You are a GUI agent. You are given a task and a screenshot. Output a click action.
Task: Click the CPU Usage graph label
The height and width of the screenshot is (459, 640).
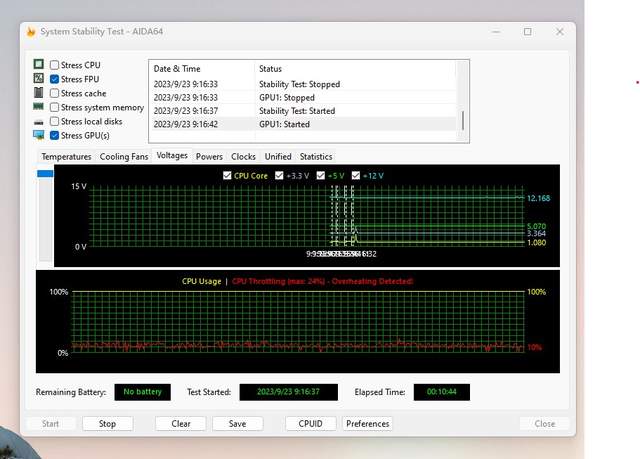[202, 282]
